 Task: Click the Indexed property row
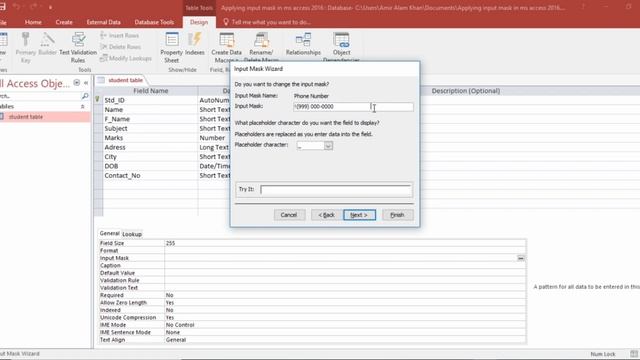click(312, 310)
